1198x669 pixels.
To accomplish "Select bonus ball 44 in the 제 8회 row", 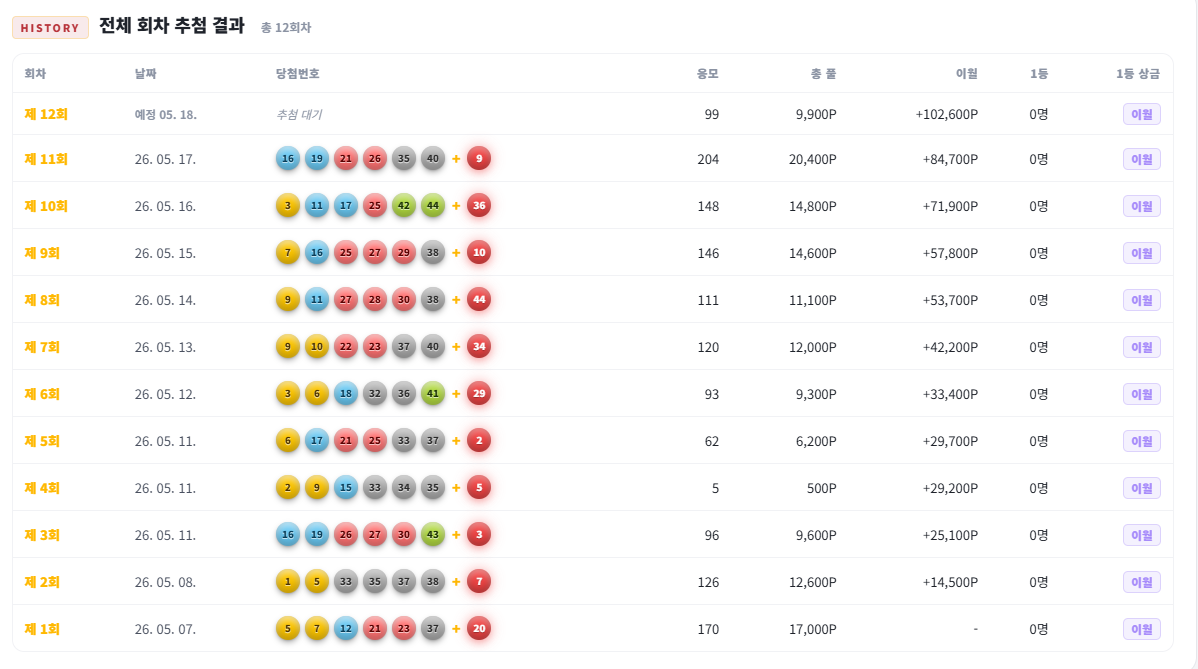I will point(479,299).
